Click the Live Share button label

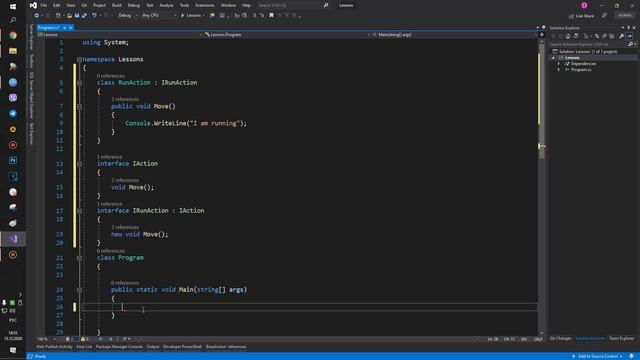pyautogui.click(x=584, y=16)
